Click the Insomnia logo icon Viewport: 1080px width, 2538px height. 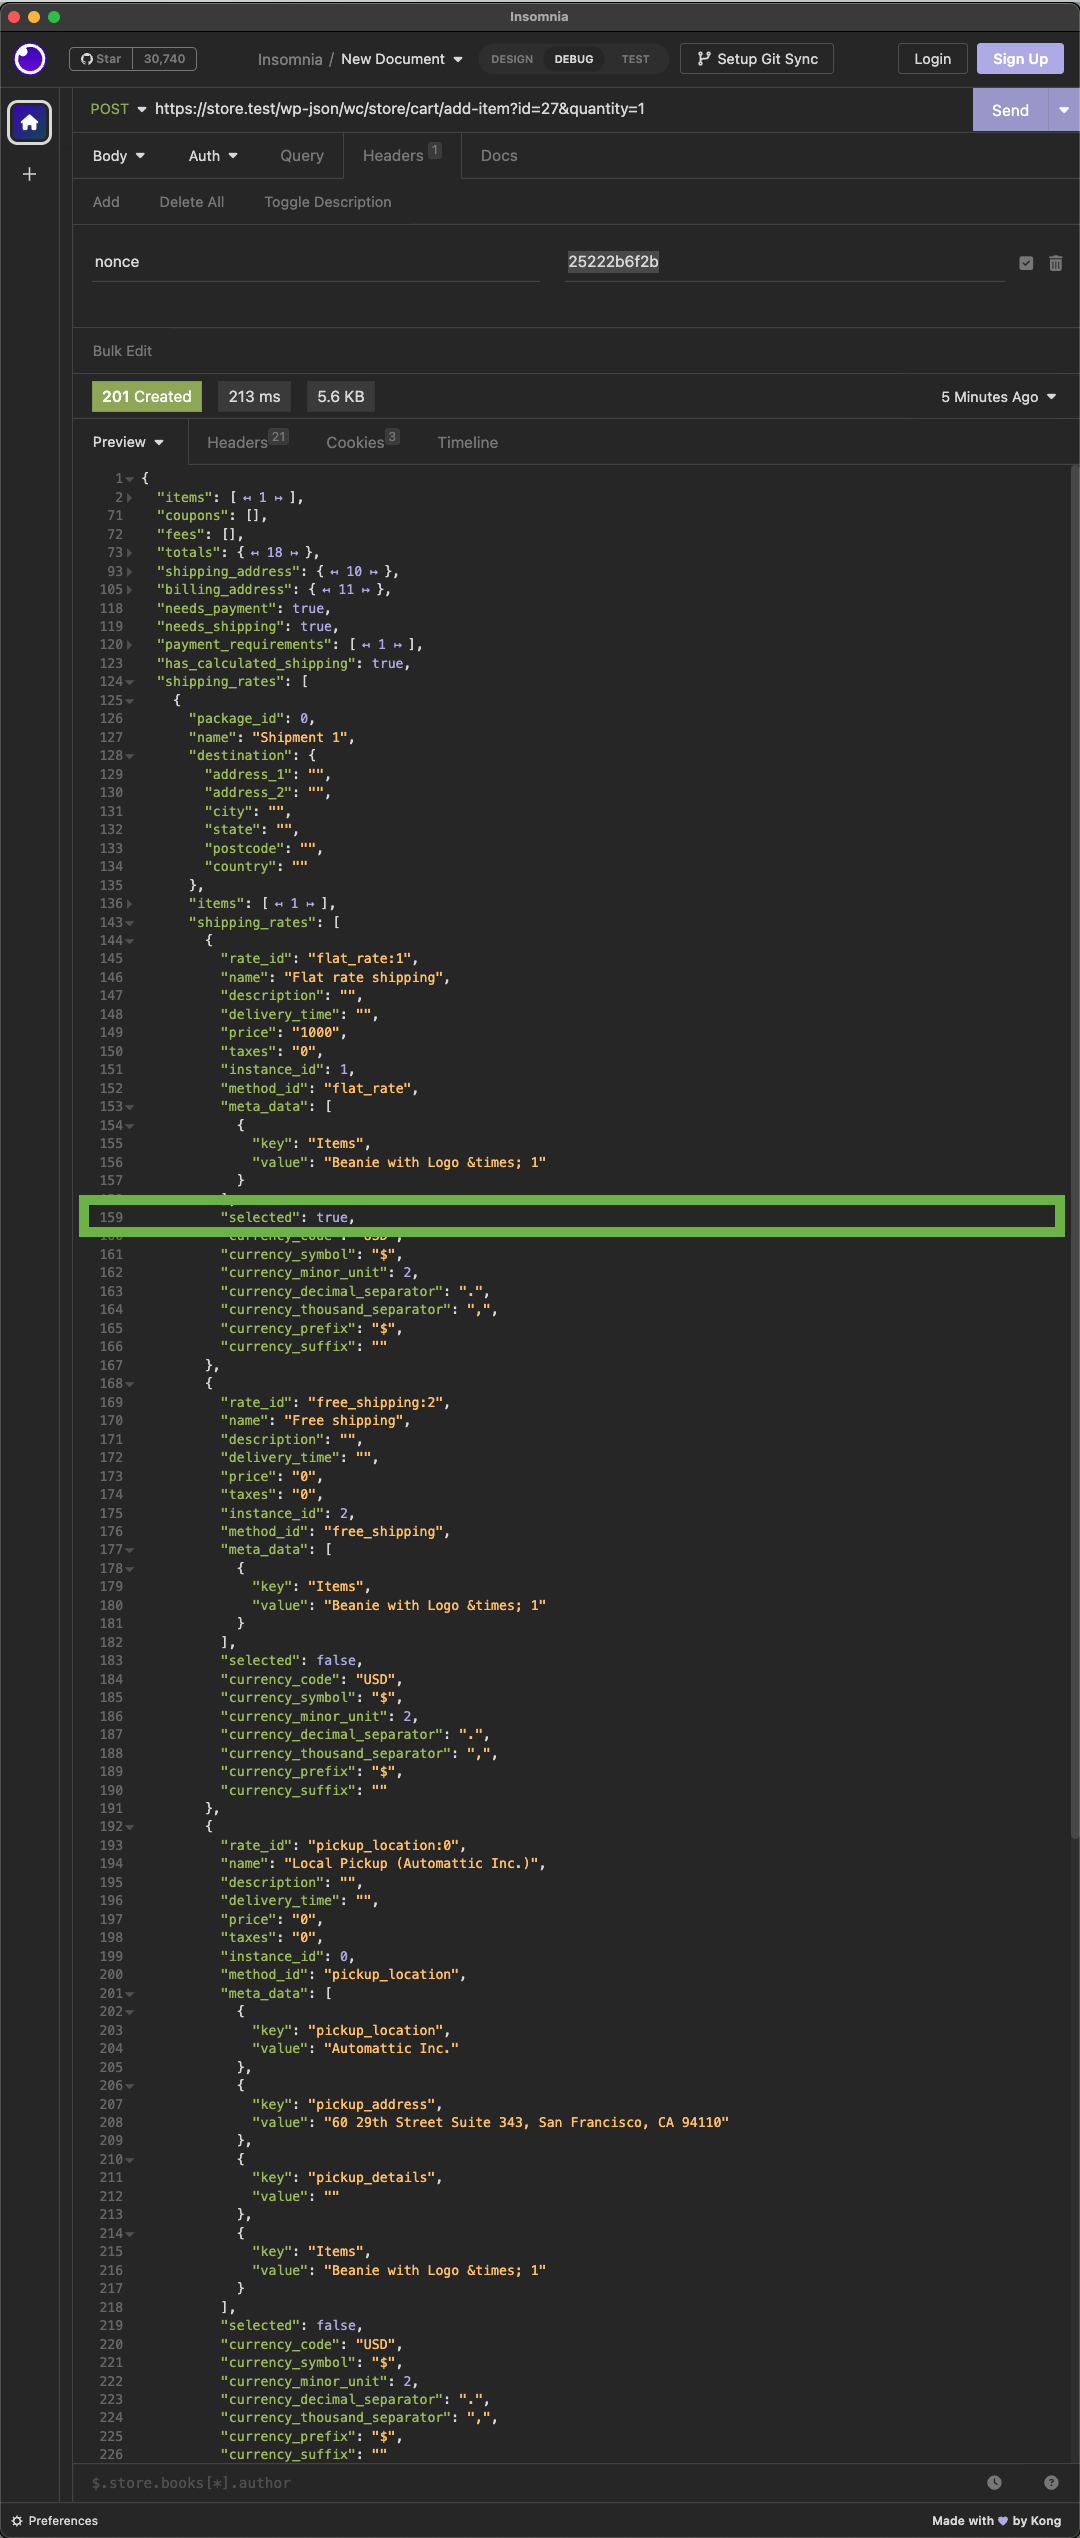(x=30, y=59)
